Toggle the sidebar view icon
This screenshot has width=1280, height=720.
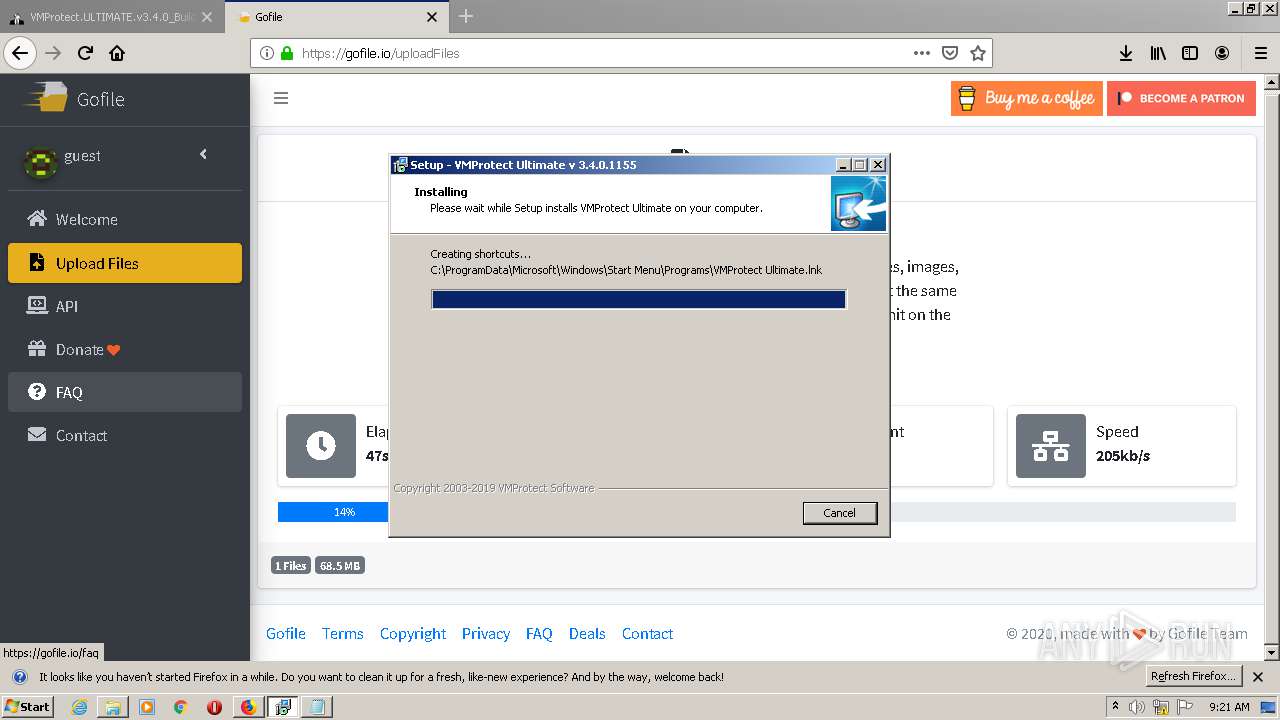pos(1190,53)
